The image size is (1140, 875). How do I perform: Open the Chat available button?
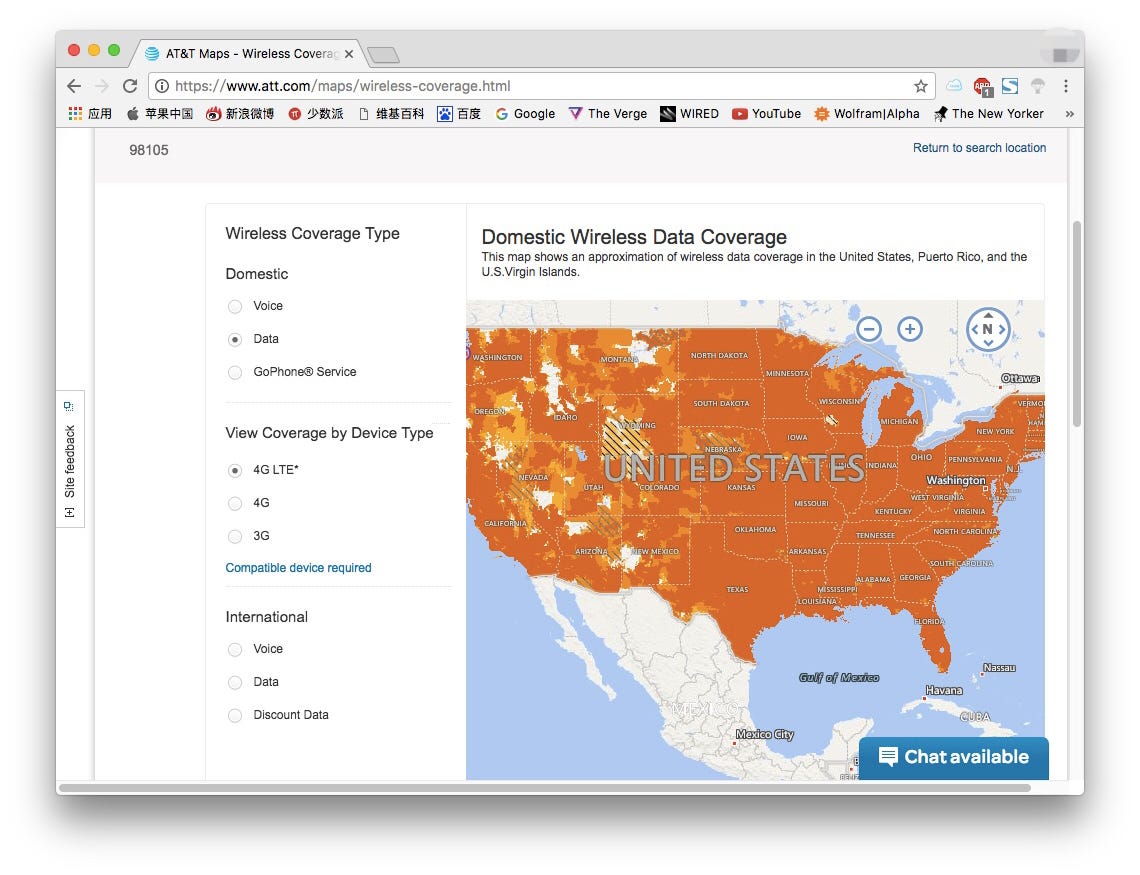click(953, 757)
